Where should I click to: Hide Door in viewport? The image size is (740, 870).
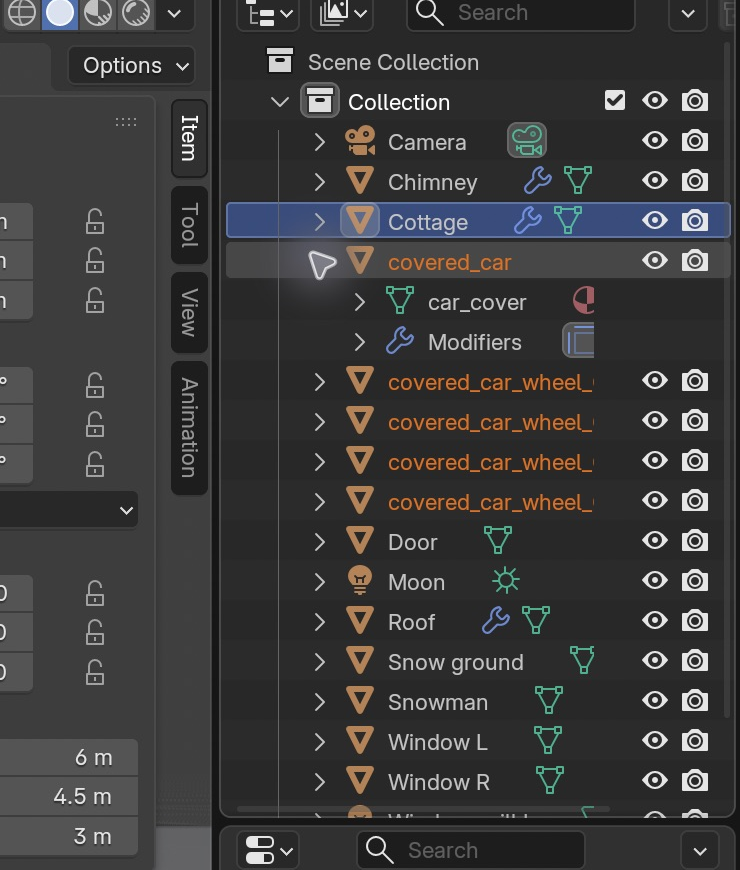pyautogui.click(x=655, y=540)
